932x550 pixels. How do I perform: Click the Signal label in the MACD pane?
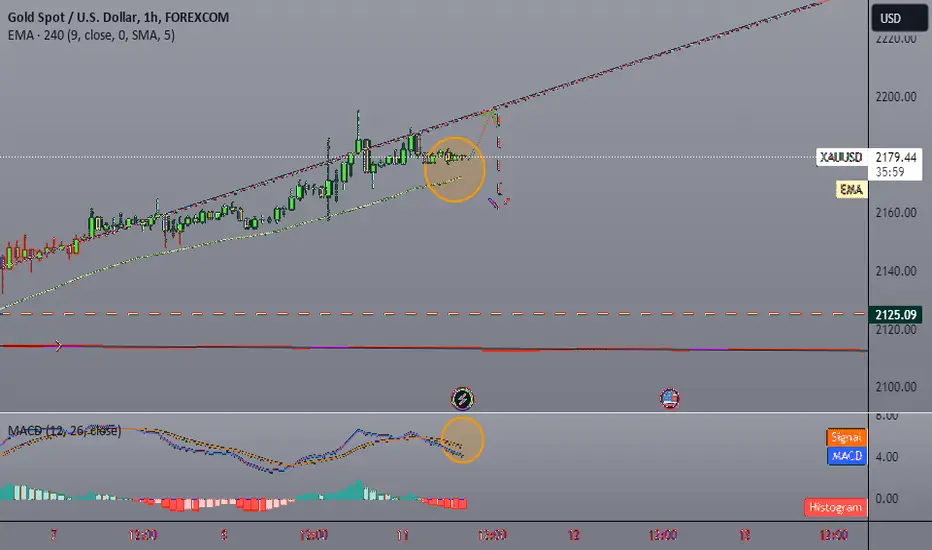pos(846,437)
